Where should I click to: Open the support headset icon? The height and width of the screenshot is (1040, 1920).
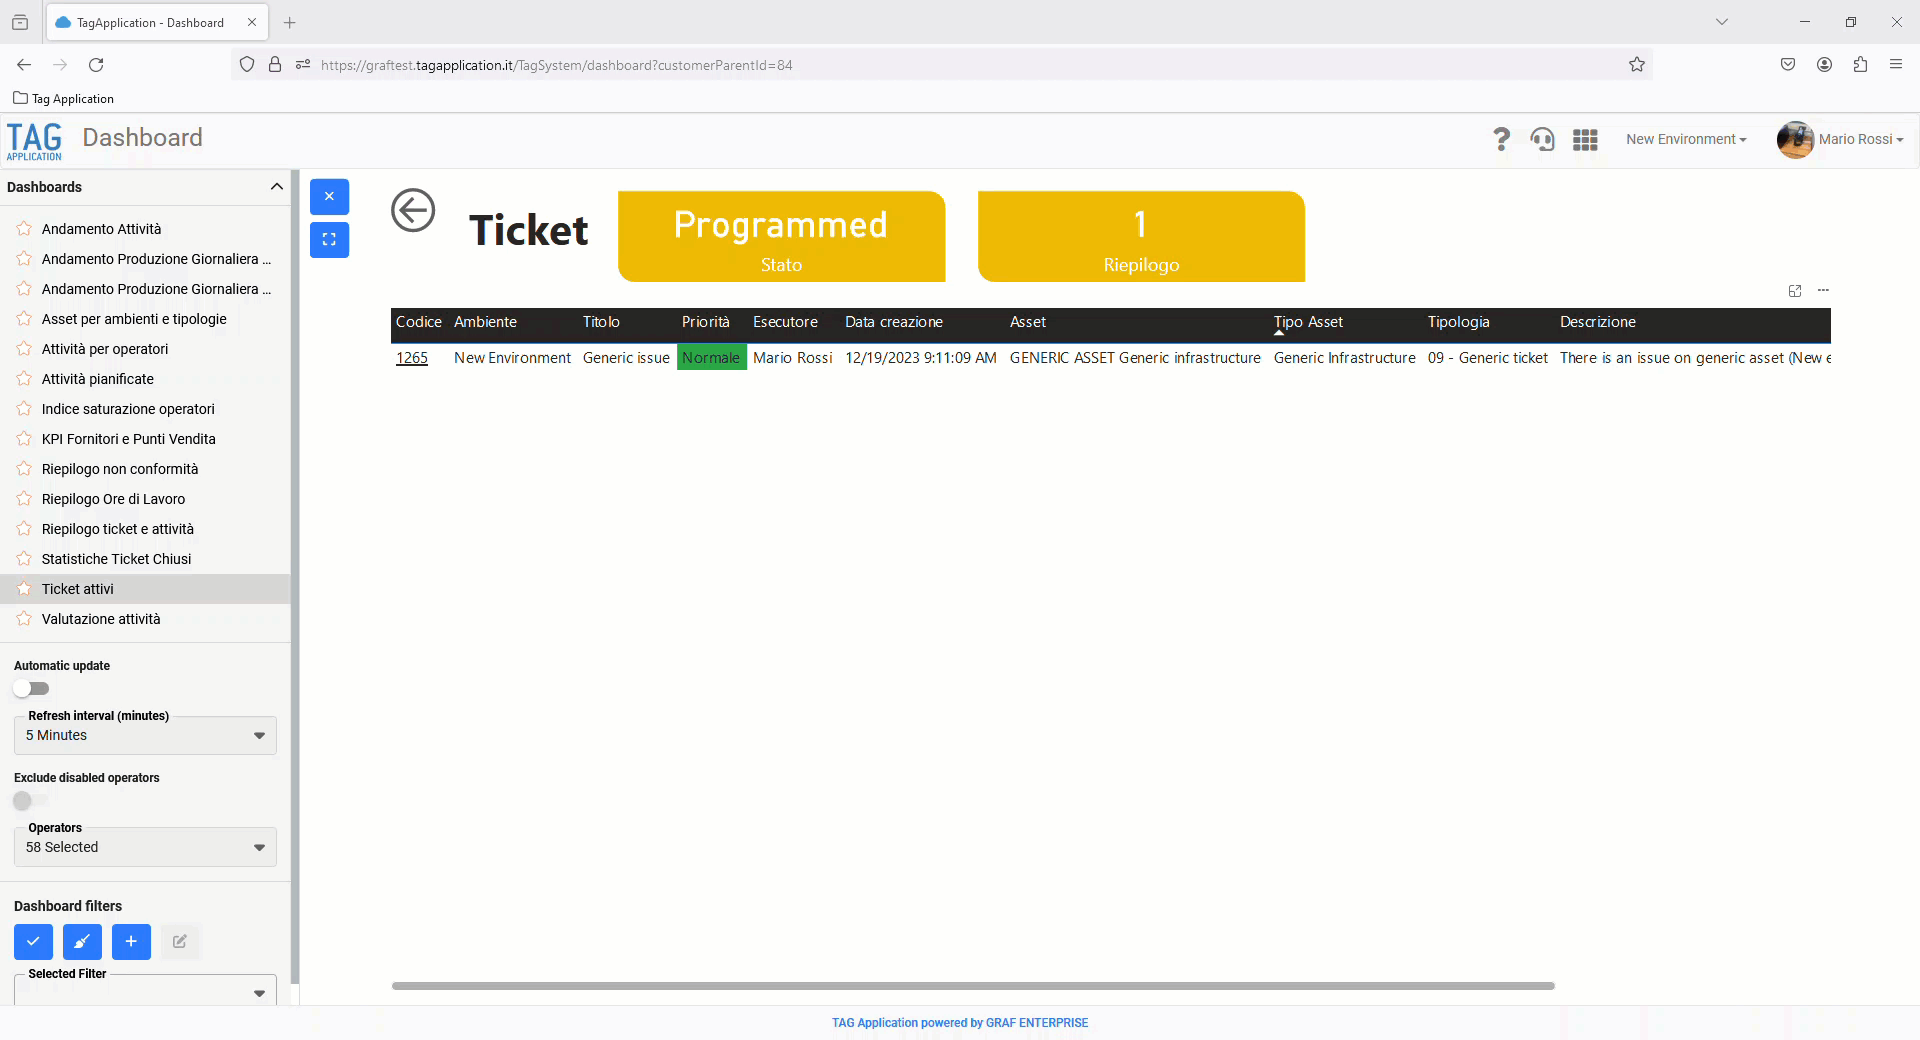[x=1543, y=139]
